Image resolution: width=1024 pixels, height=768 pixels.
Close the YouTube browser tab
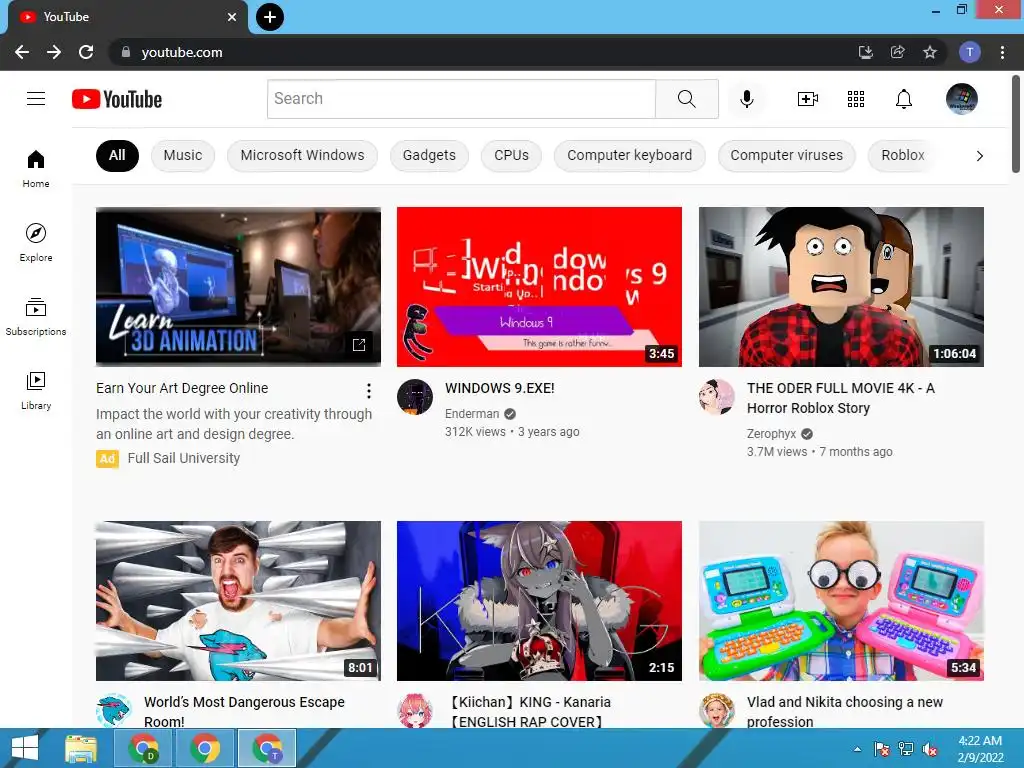click(232, 17)
